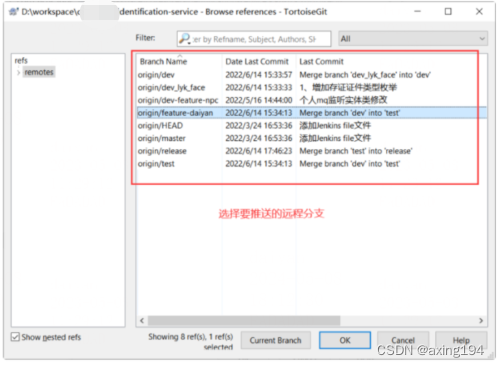499x367 pixels.
Task: Select origin/release branch row
Action: [x=312, y=151]
